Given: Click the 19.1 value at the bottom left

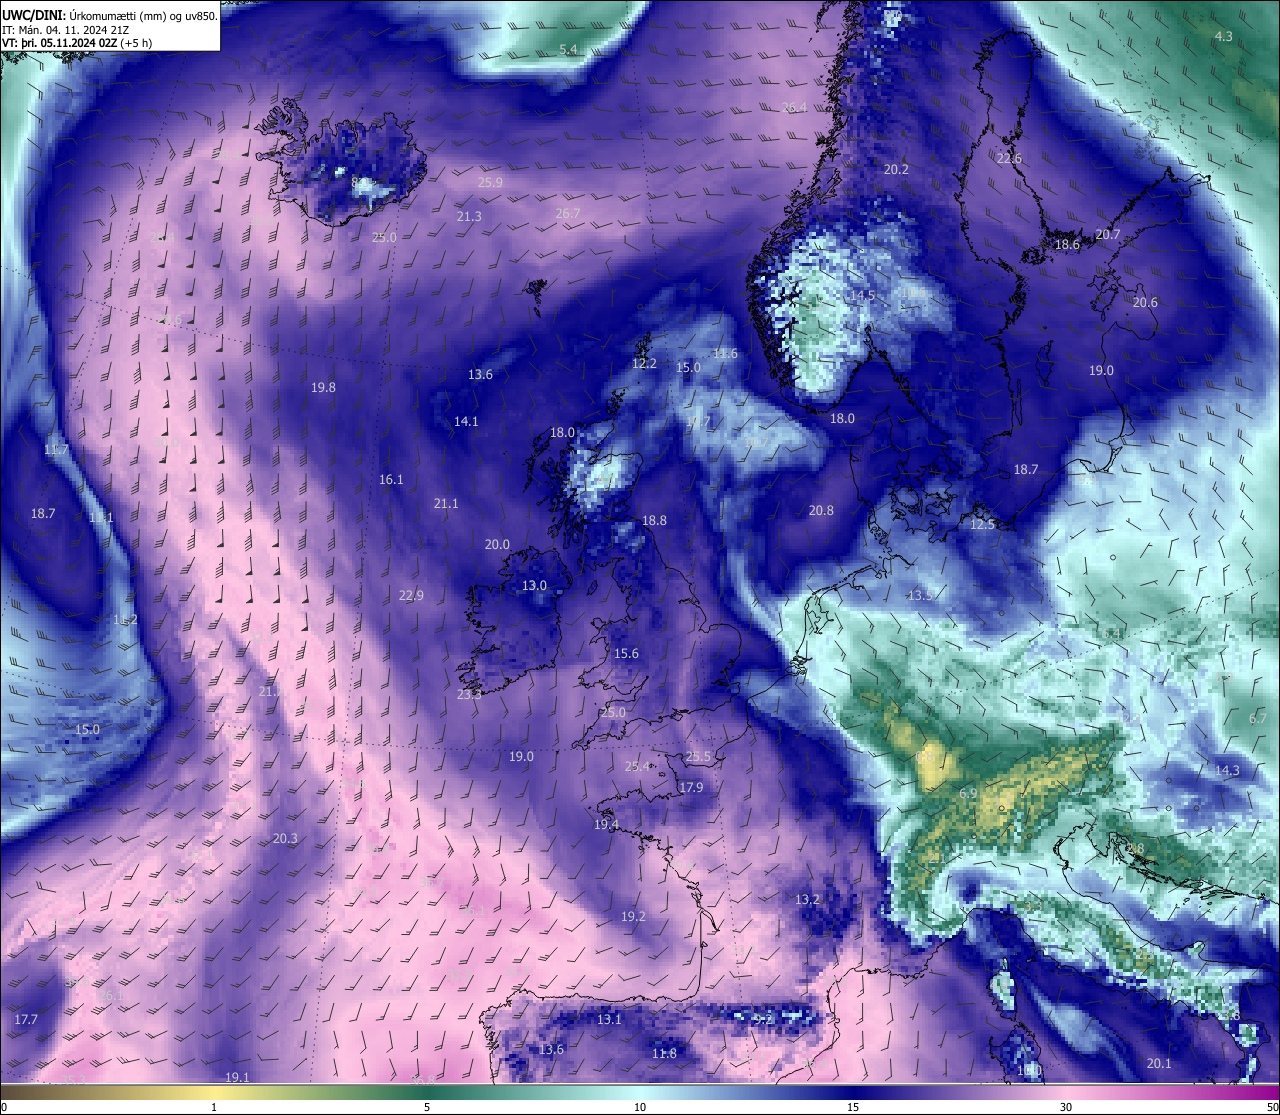Looking at the screenshot, I should 237,1078.
